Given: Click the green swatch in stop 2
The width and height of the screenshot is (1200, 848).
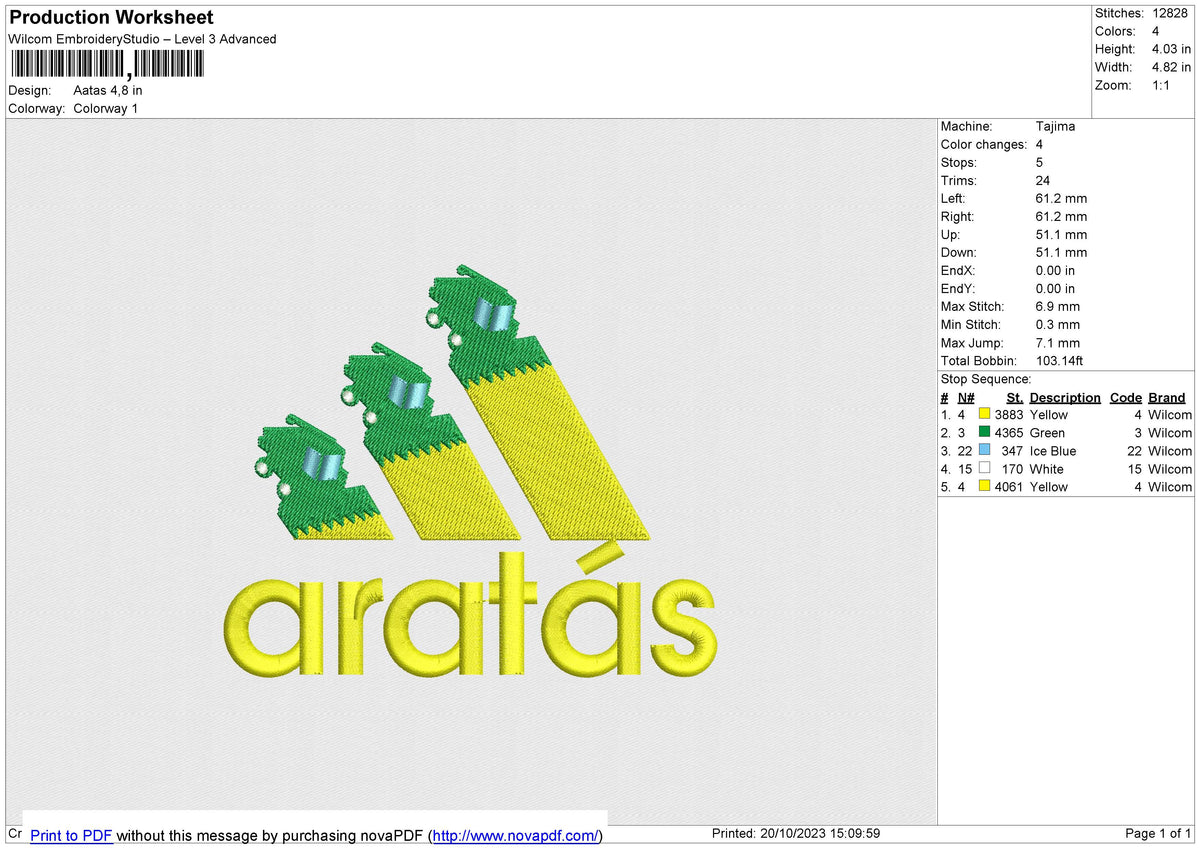Looking at the screenshot, I should pos(985,433).
